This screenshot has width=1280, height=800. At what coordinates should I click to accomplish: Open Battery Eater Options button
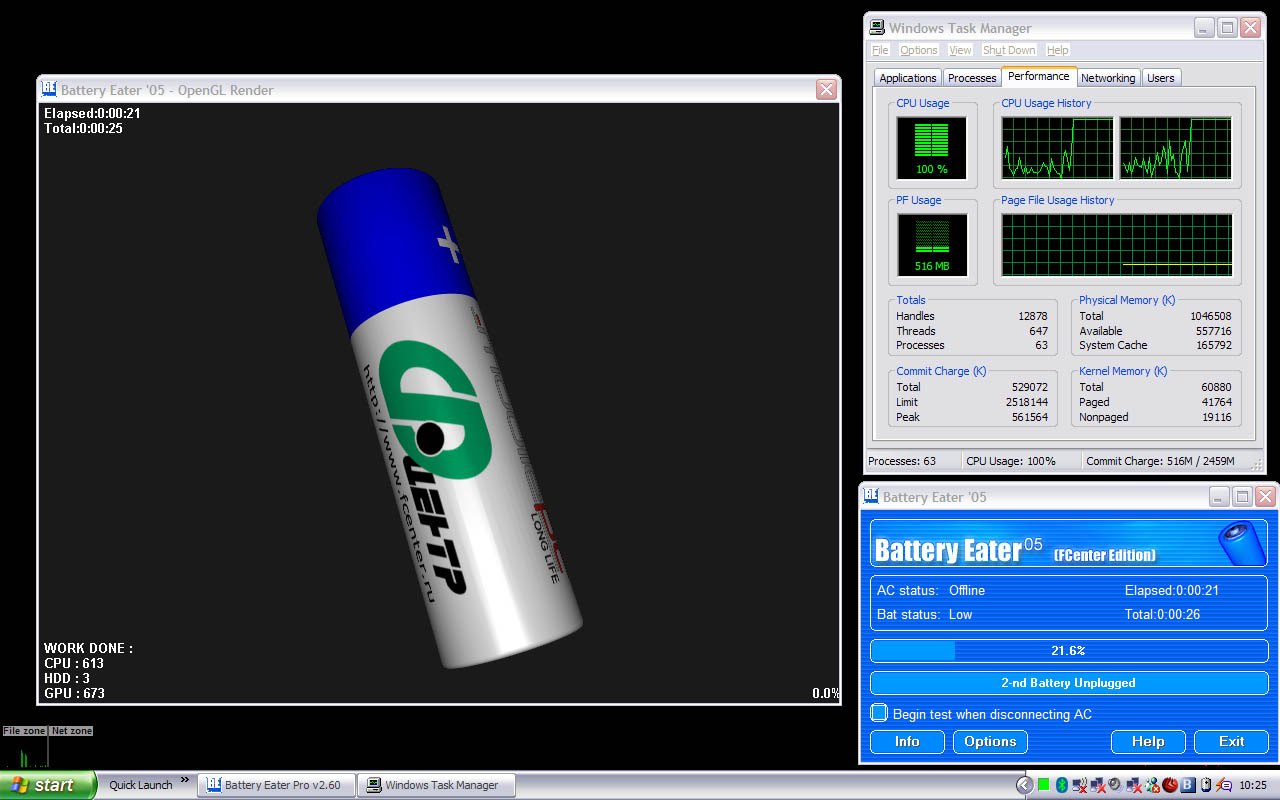tap(990, 741)
